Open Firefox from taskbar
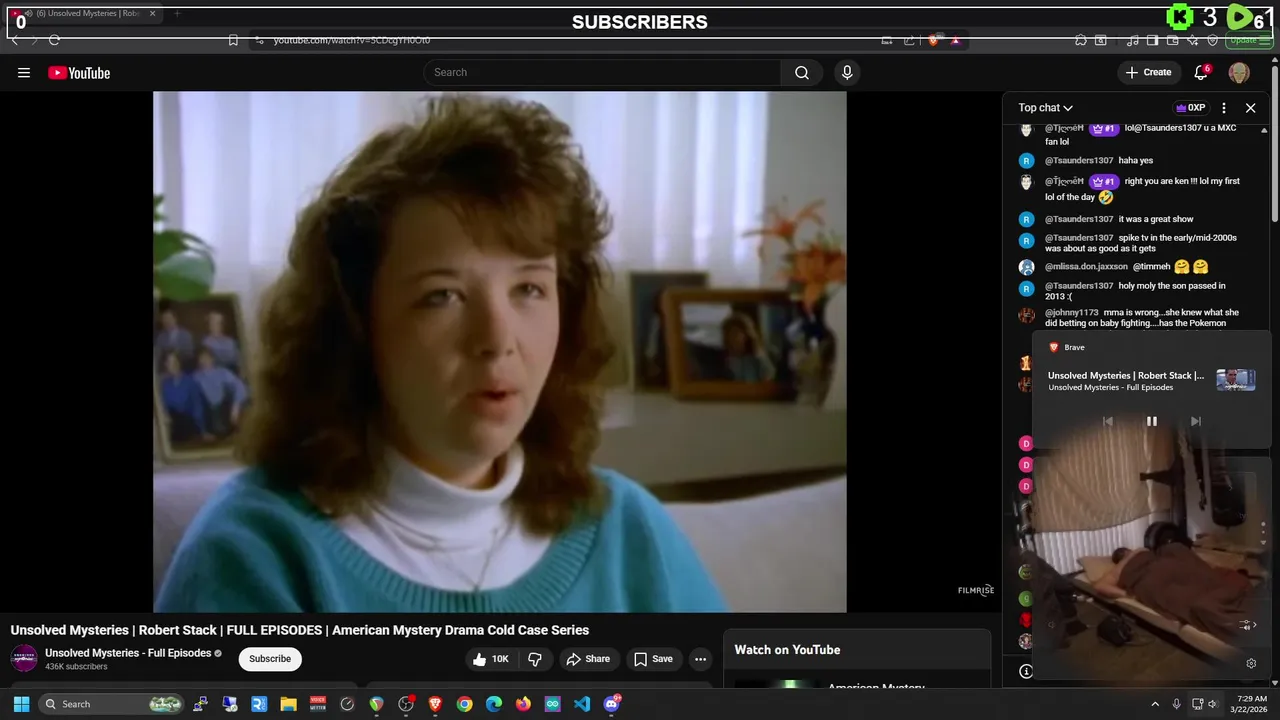The height and width of the screenshot is (720, 1280). pyautogui.click(x=523, y=704)
